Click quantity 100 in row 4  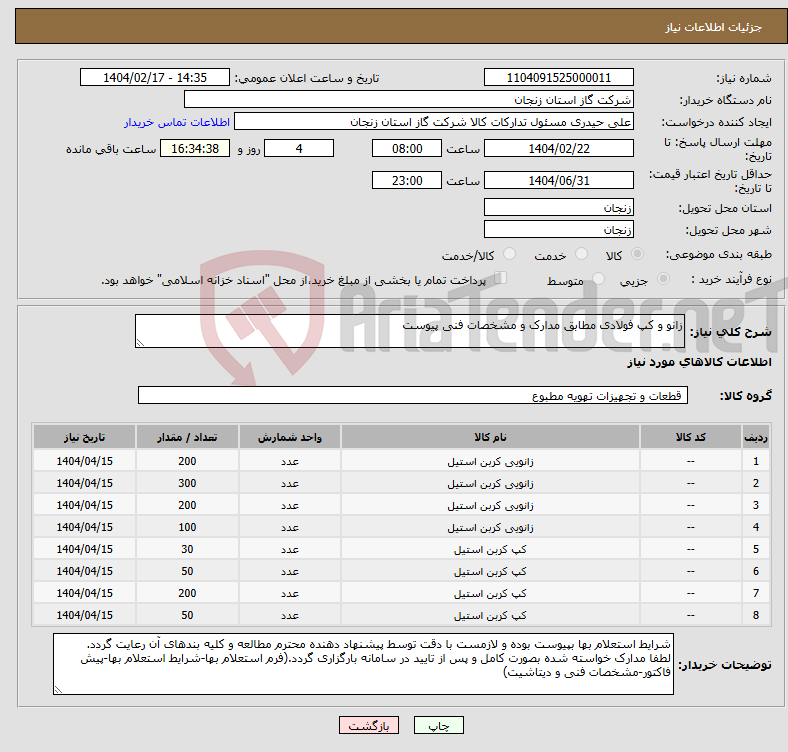coord(187,527)
